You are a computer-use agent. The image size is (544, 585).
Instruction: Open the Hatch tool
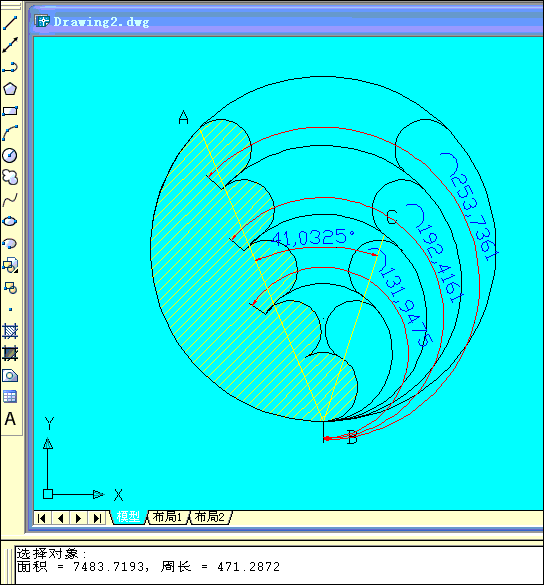(10, 331)
